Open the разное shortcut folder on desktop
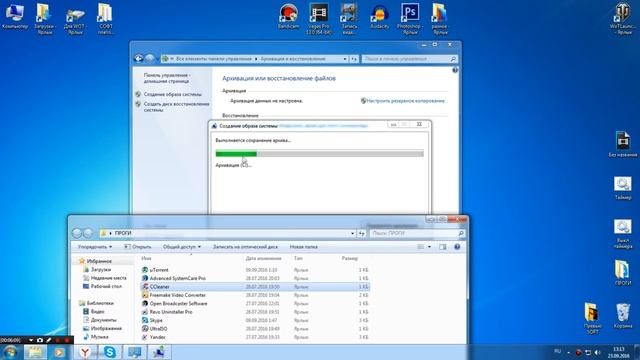The width and height of the screenshot is (640, 360). pos(440,18)
